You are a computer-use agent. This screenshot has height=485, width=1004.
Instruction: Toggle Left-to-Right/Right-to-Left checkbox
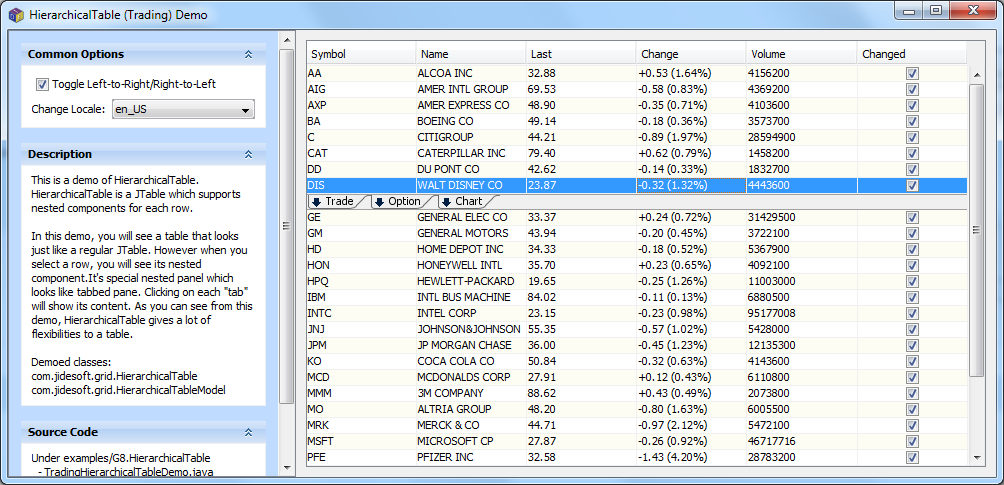(42, 84)
